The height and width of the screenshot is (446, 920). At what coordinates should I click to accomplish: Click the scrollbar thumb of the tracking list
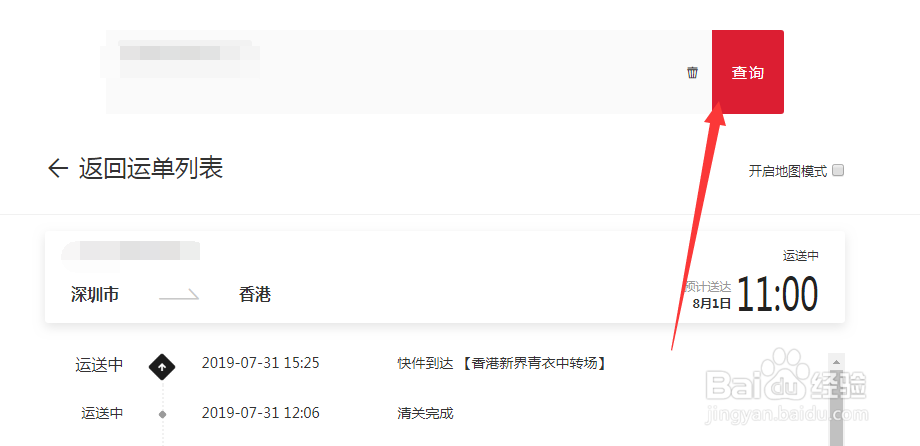[x=837, y=408]
